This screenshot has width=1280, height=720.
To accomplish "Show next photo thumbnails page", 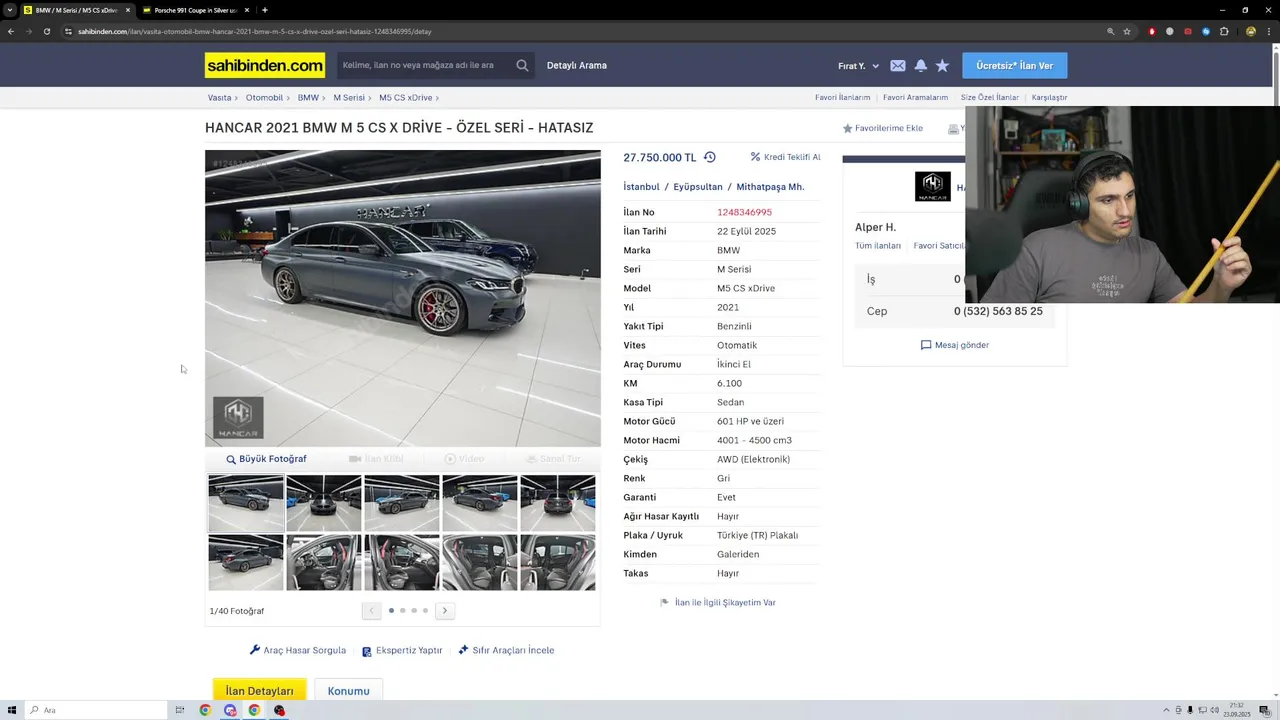I will pyautogui.click(x=445, y=610).
